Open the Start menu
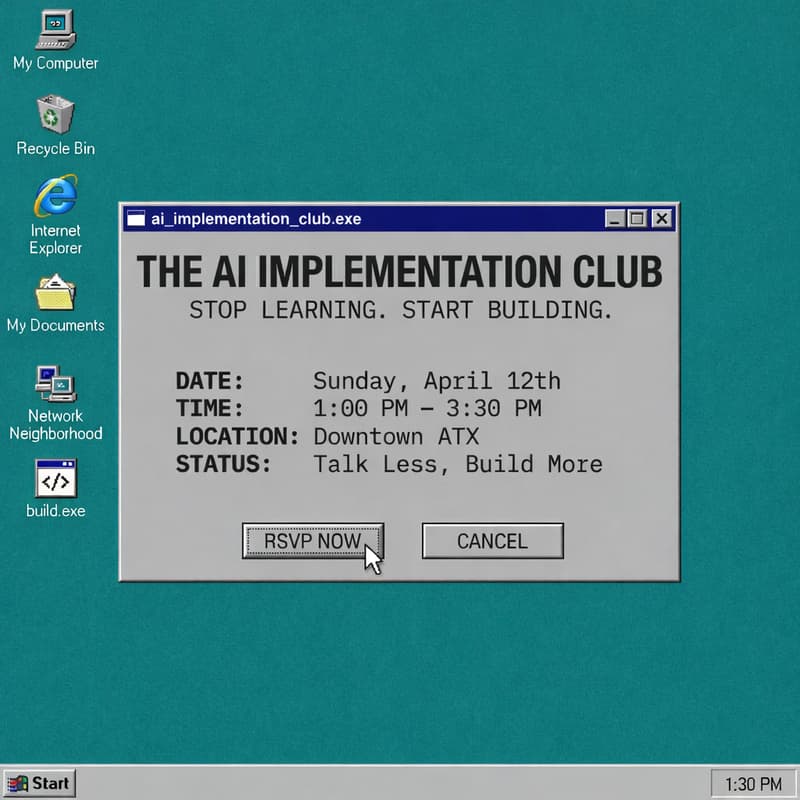Image resolution: width=800 pixels, height=800 pixels. (x=38, y=783)
